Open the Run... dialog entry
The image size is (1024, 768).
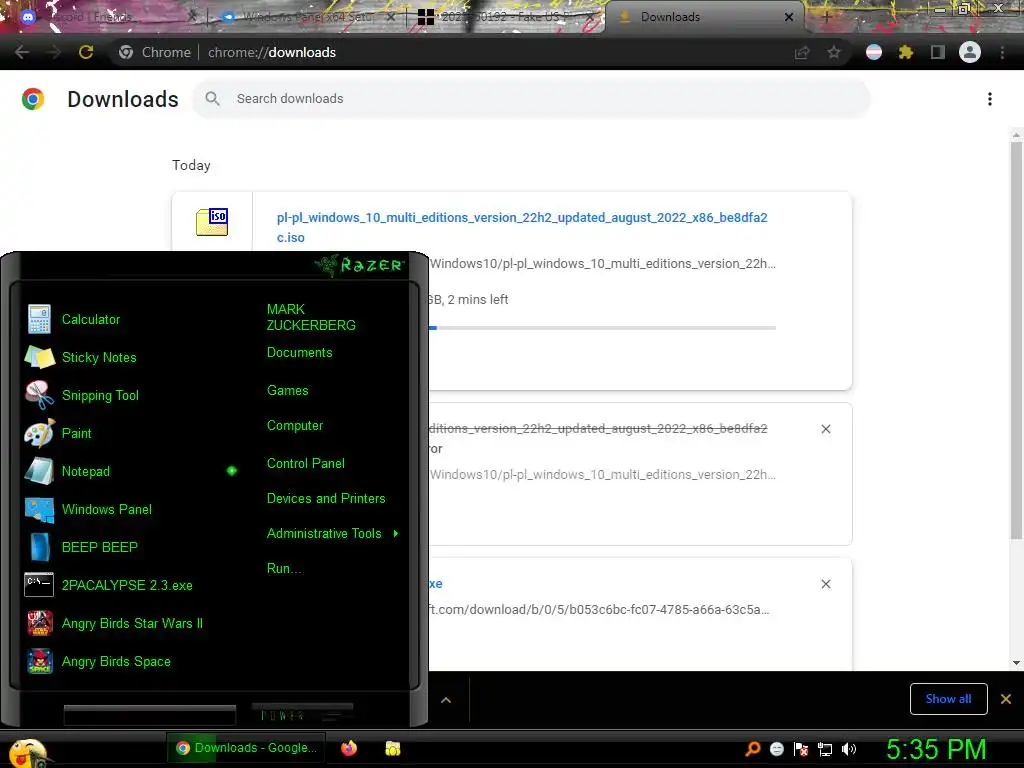(x=284, y=569)
